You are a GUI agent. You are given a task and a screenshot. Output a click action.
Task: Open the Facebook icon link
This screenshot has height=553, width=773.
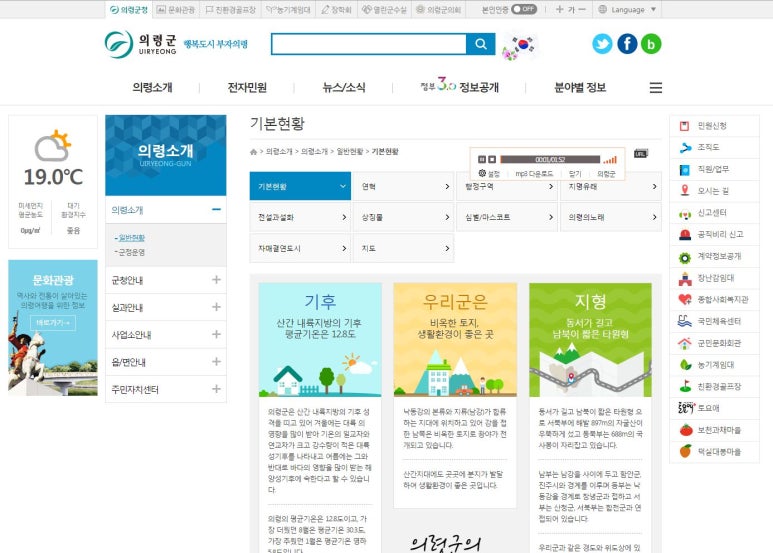[x=627, y=44]
